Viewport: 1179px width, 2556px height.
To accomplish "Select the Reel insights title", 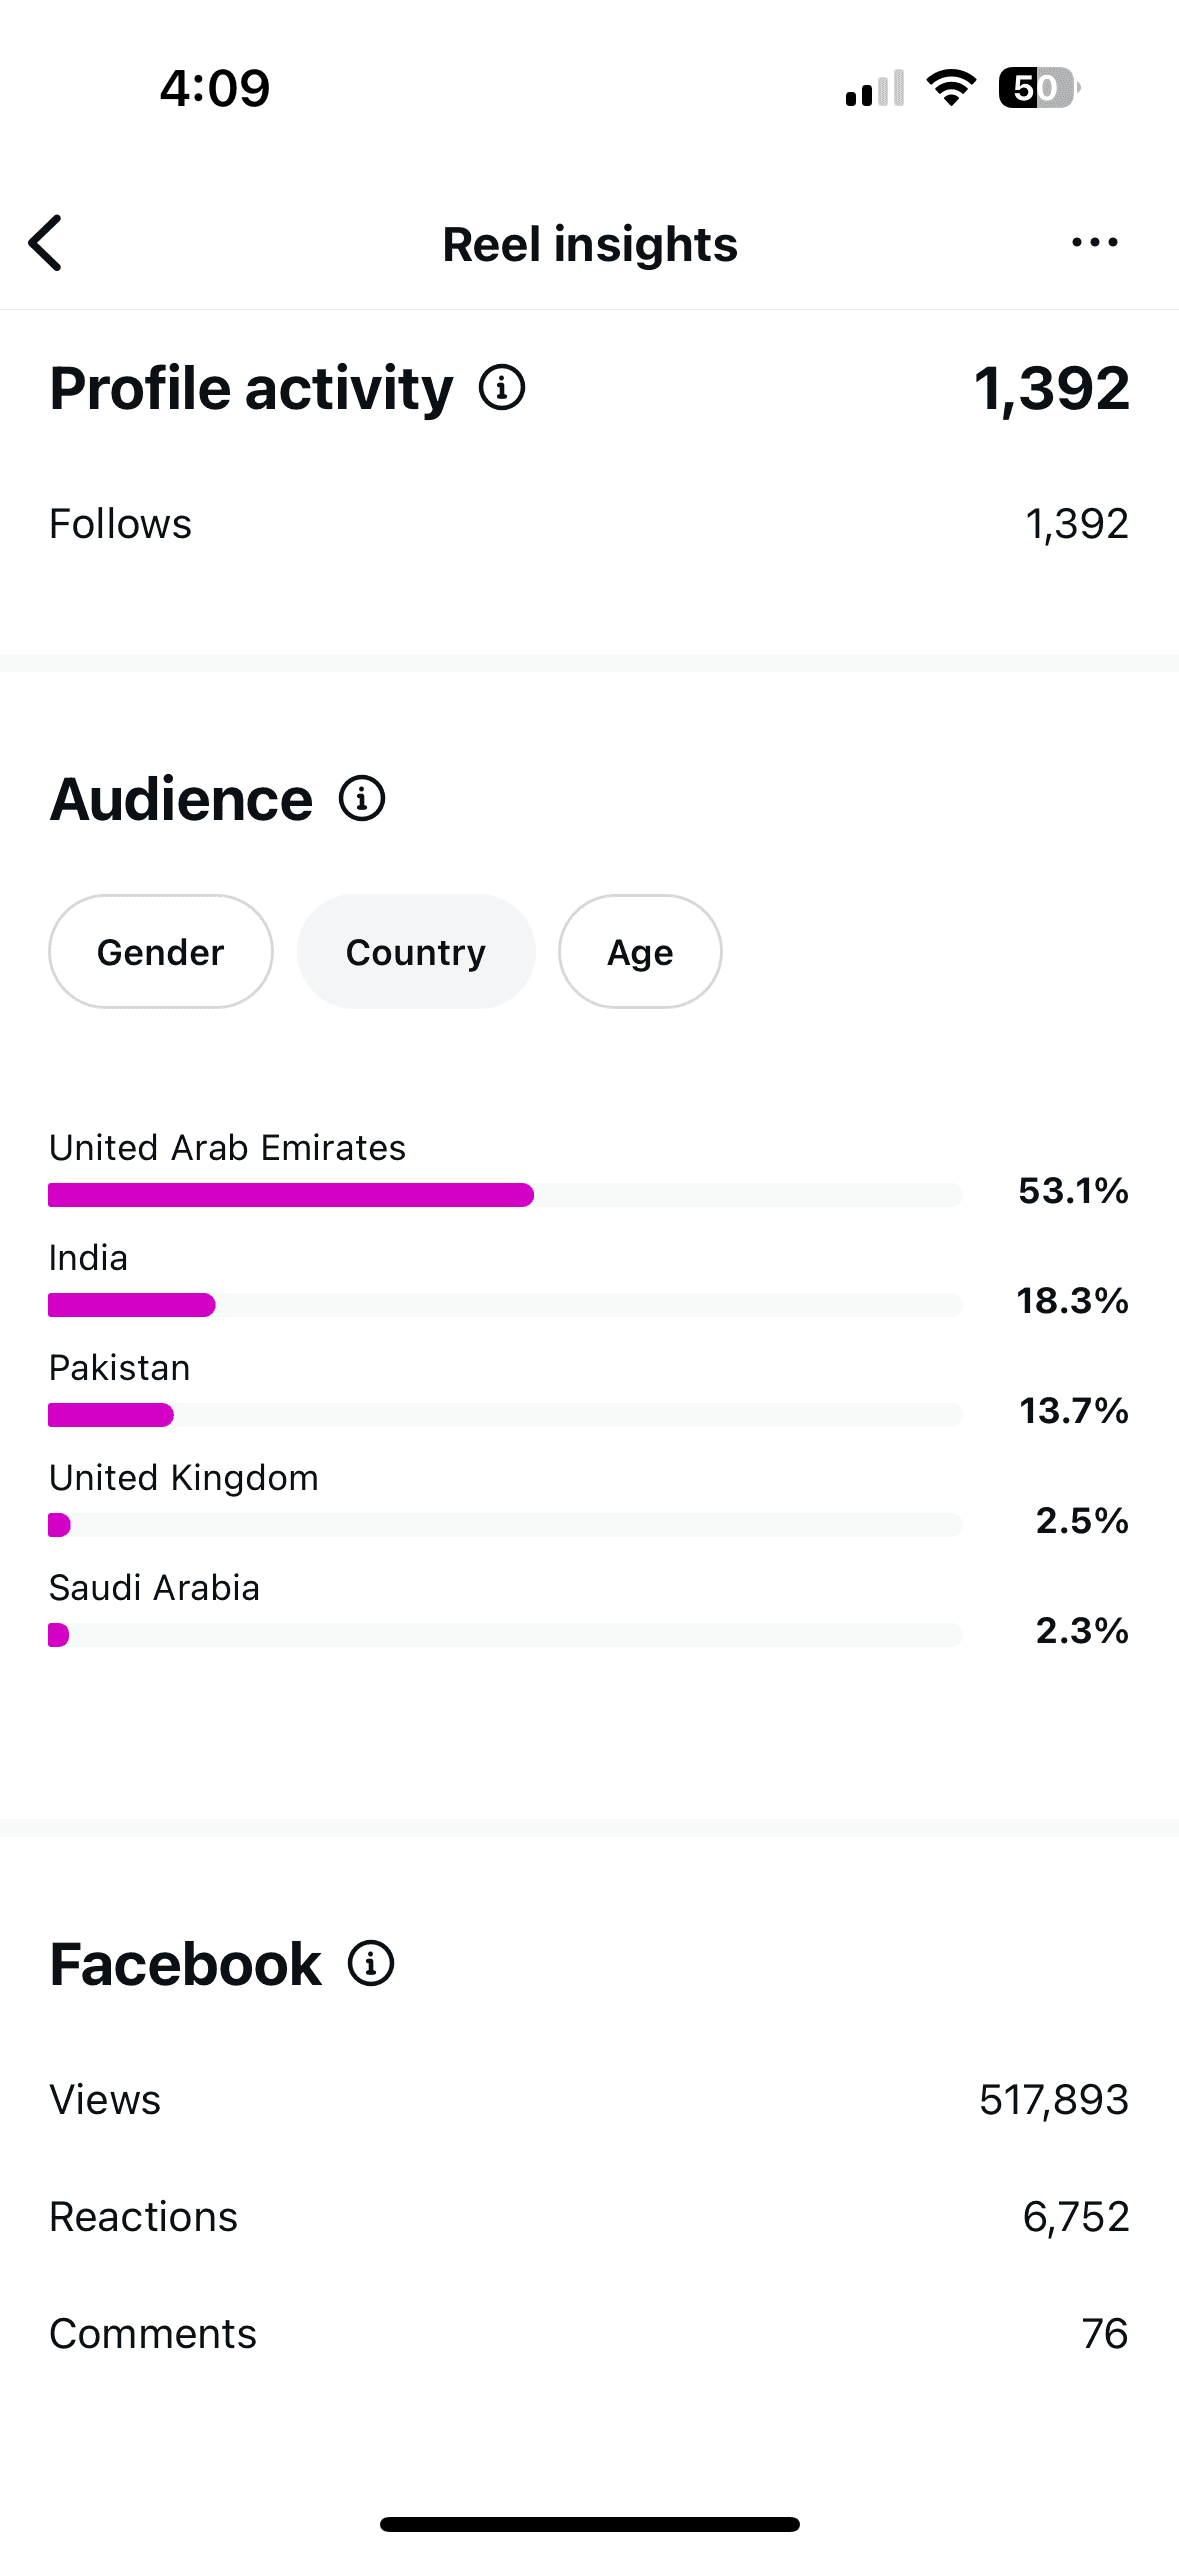I will (x=589, y=243).
